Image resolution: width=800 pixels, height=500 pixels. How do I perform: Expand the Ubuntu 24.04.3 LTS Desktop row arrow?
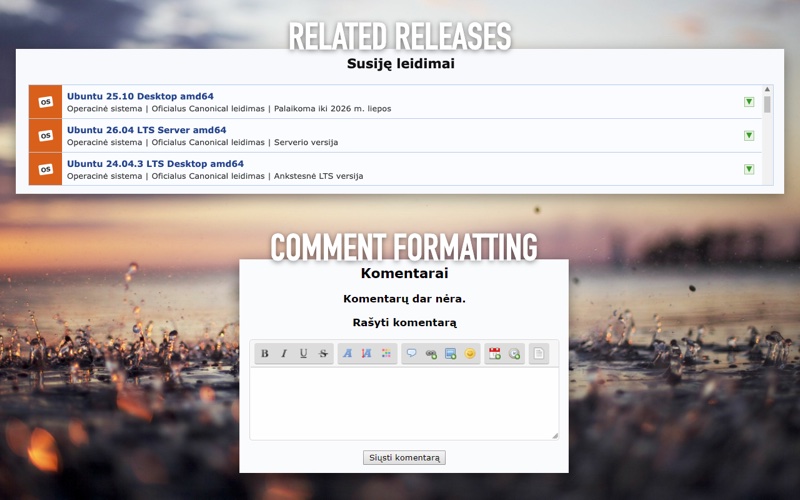(748, 169)
